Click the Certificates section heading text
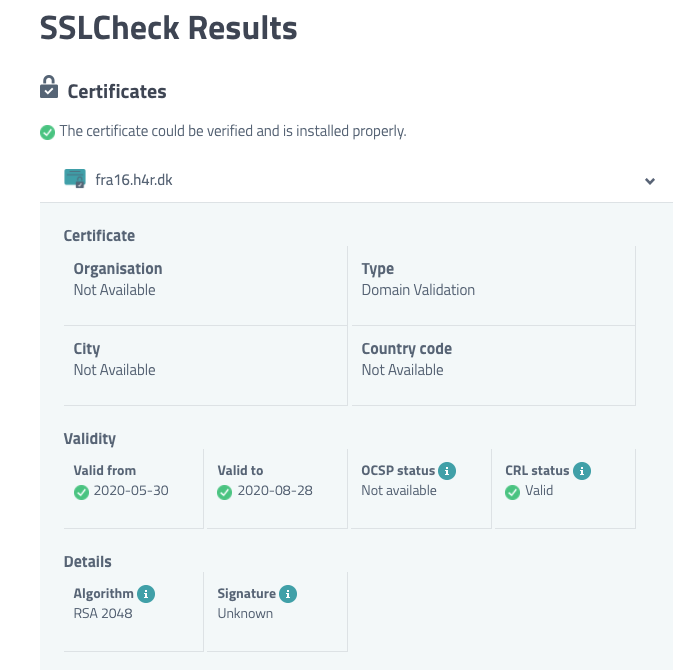This screenshot has height=670, width=682. tap(117, 92)
